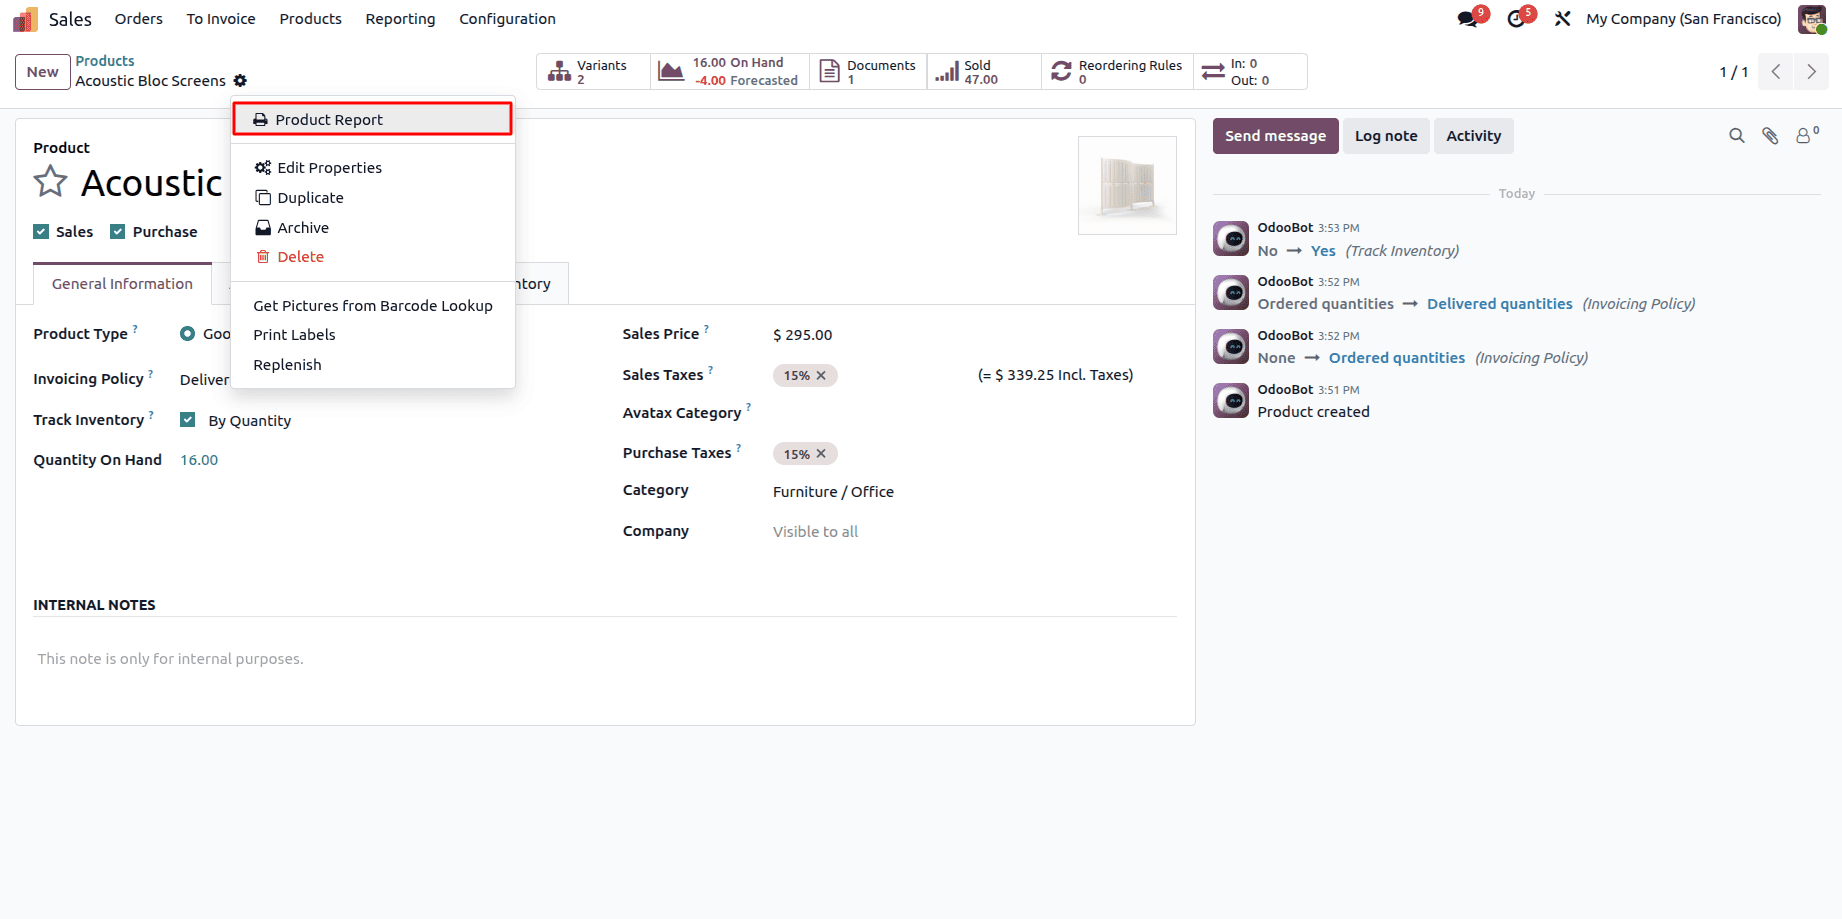
Task: Toggle the favorite star on the product
Action: (49, 181)
